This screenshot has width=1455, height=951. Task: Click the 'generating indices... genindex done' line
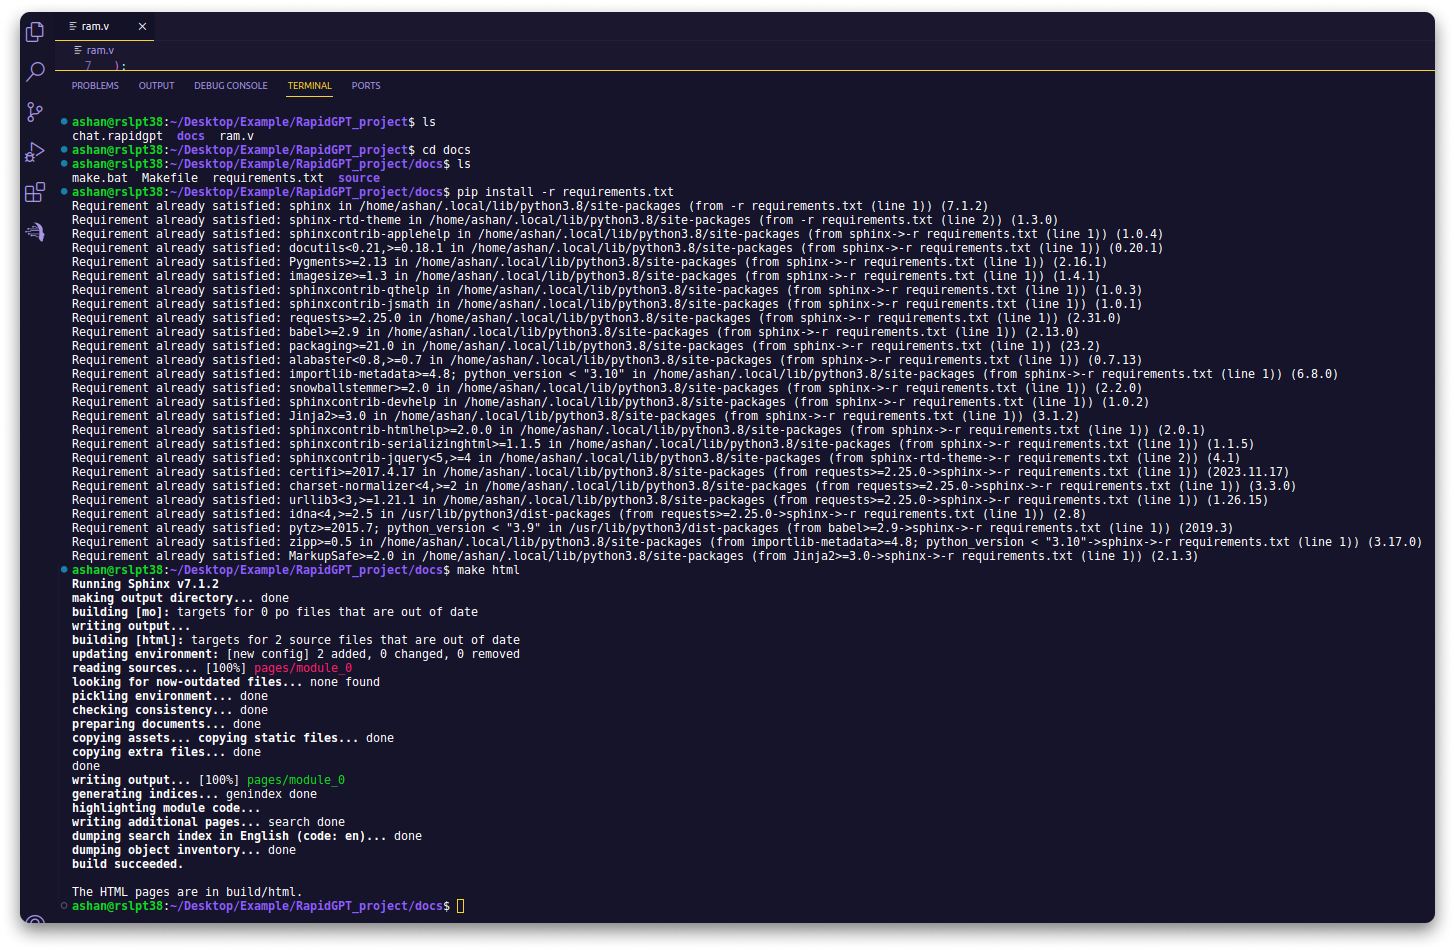[x=194, y=794]
